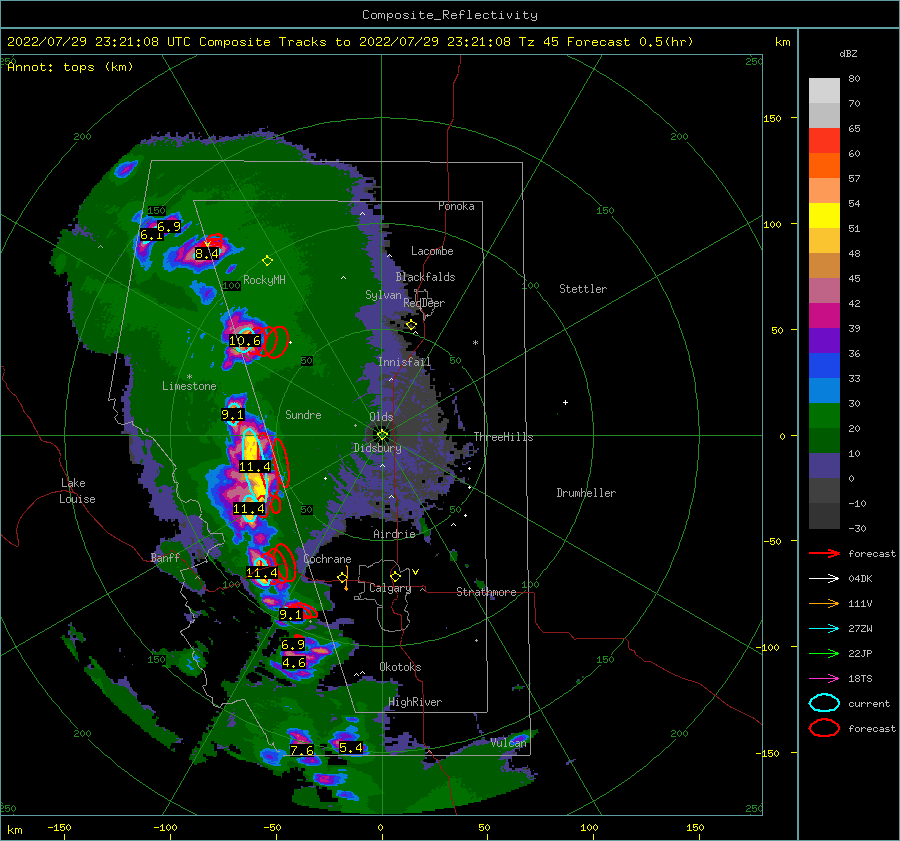Select the white plus marker east of ThreeHills
Screen dimensions: 900x841
pyautogui.click(x=565, y=402)
